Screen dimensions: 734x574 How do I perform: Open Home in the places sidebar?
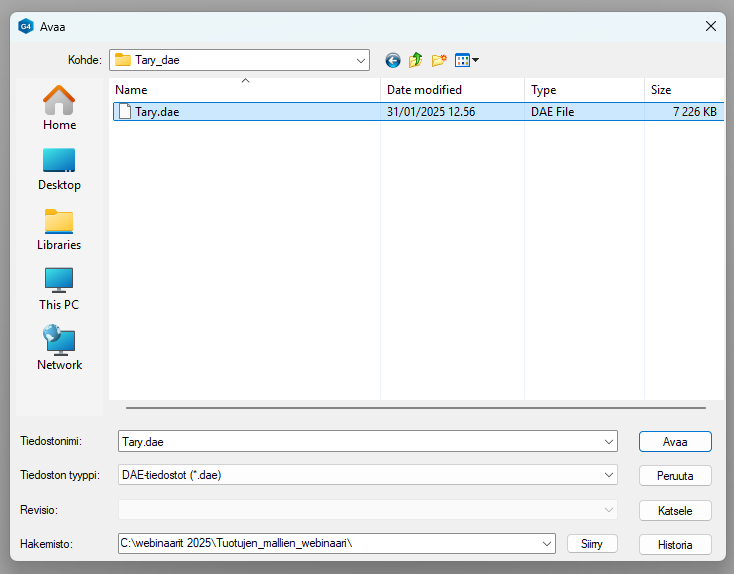click(59, 108)
